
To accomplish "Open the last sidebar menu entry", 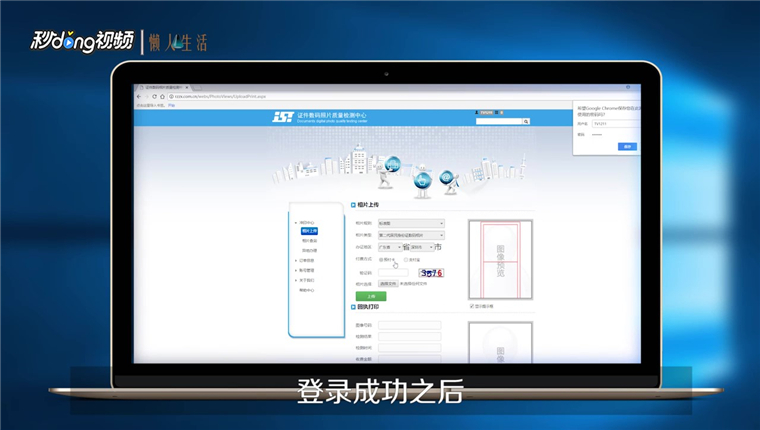I will click(306, 290).
